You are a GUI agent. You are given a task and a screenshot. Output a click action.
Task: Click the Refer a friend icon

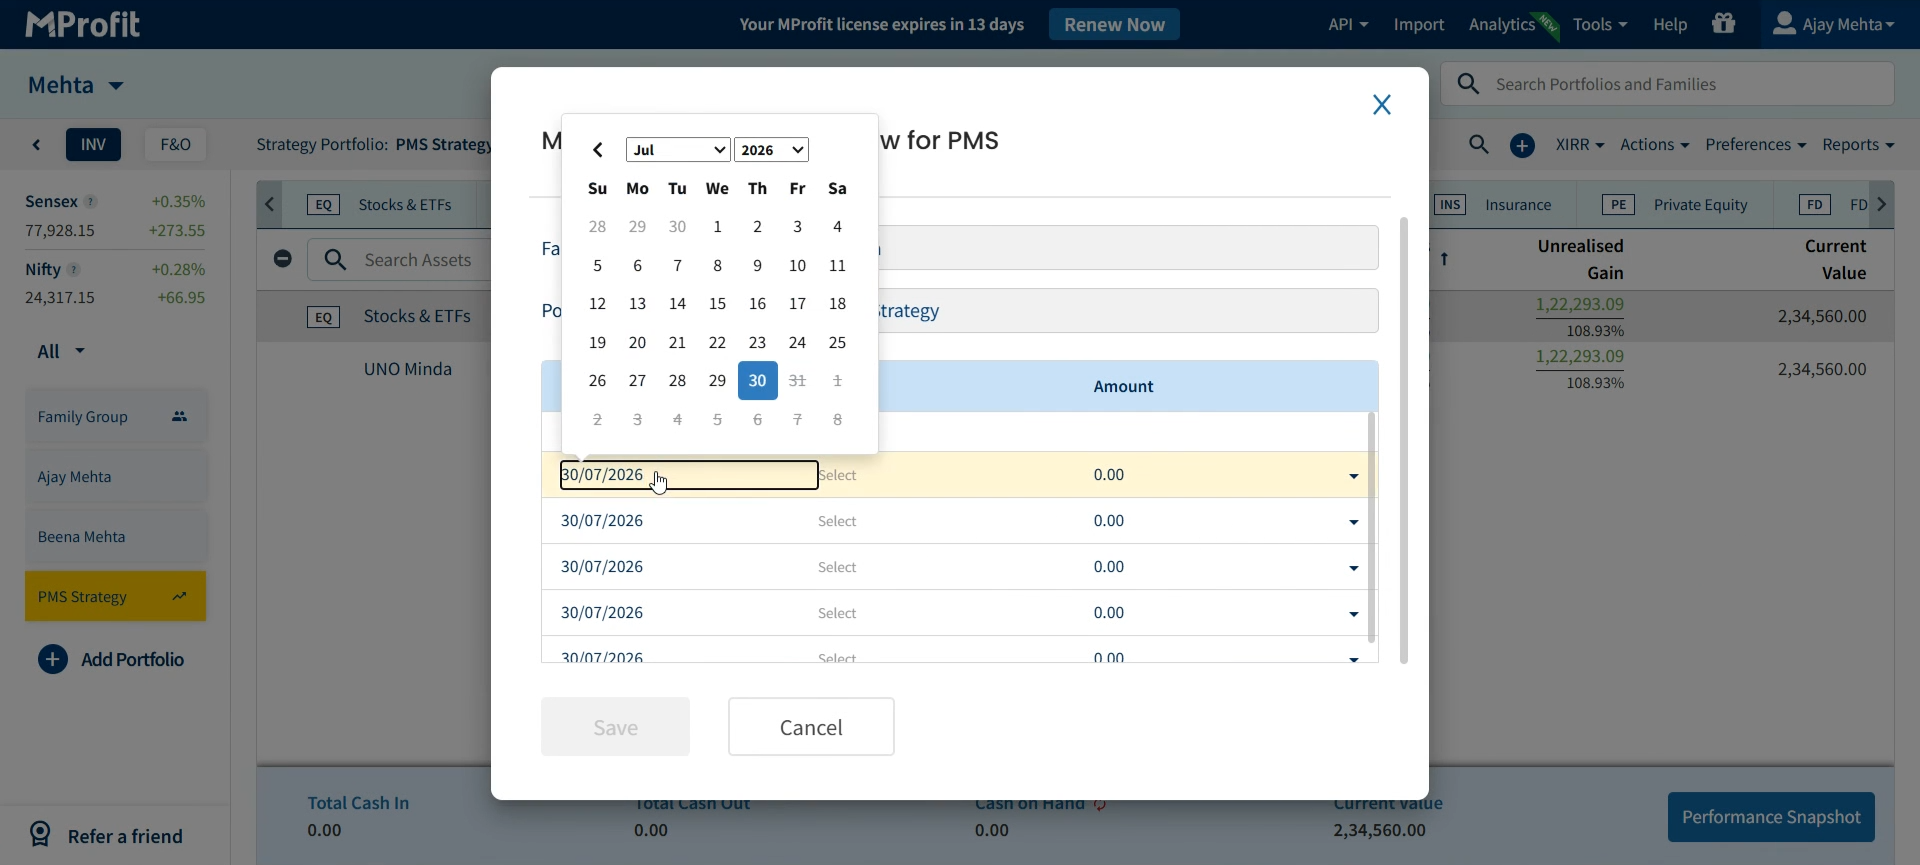click(x=40, y=835)
